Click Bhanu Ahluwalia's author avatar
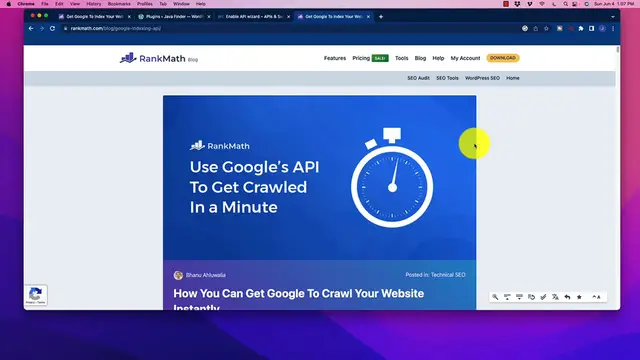The height and width of the screenshot is (360, 640). pos(178,275)
